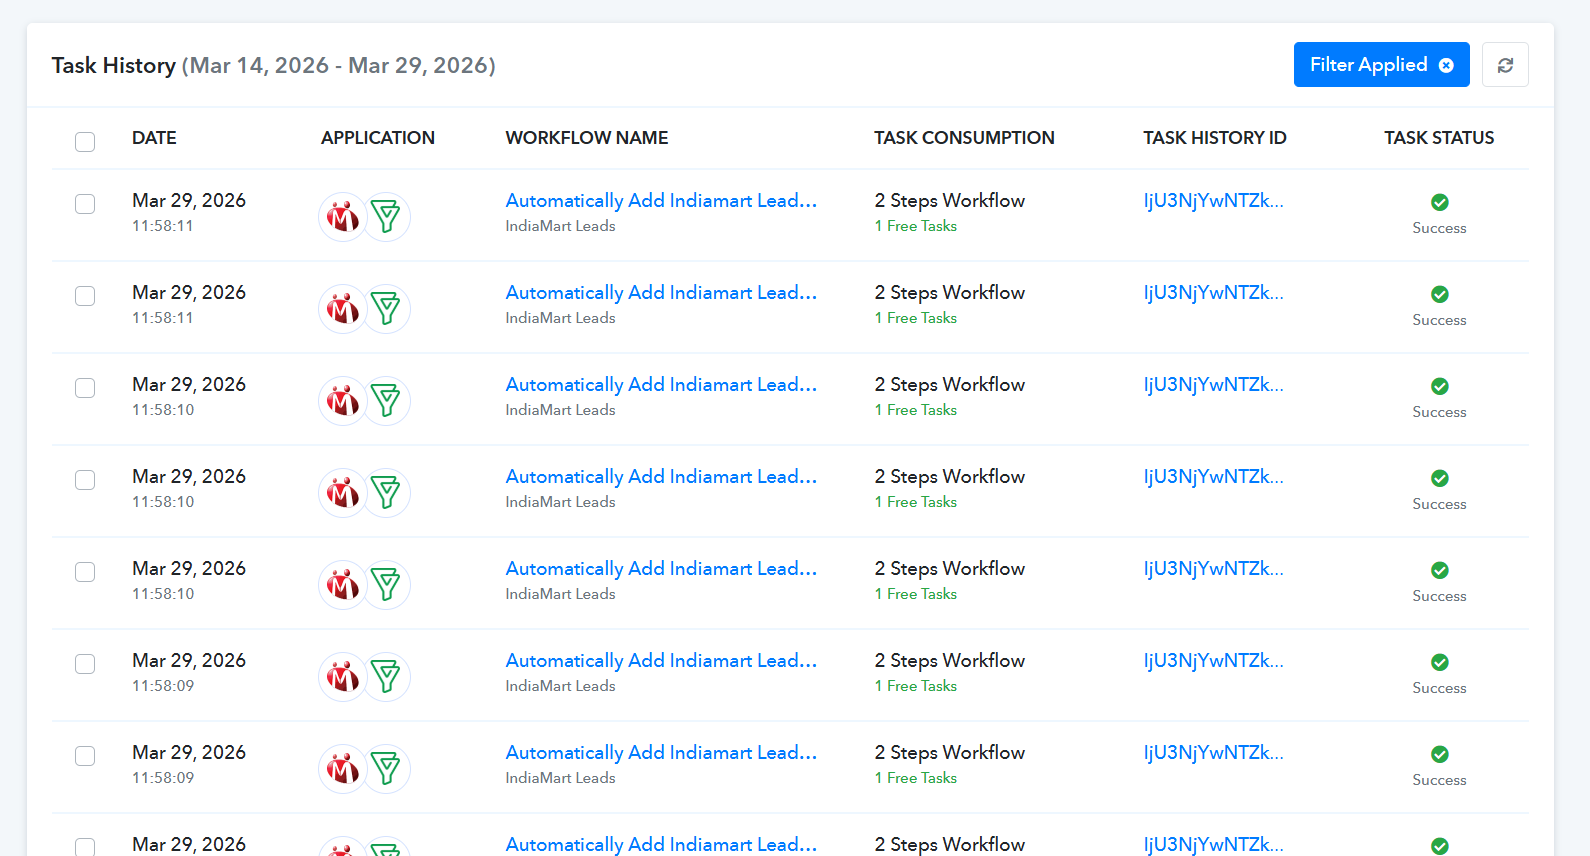Screen dimensions: 1590x856
Task: Open task history ID in first 11:58:11 row
Action: click(1213, 201)
